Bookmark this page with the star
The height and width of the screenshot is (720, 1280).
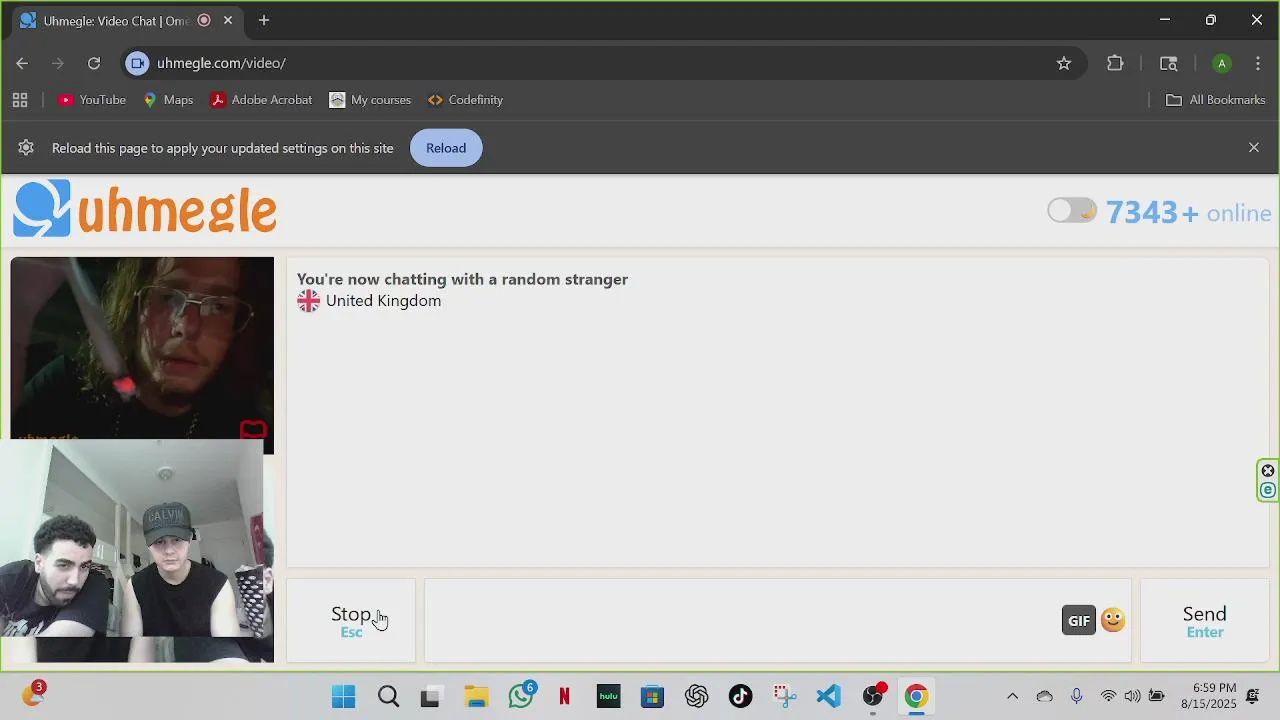pyautogui.click(x=1064, y=63)
